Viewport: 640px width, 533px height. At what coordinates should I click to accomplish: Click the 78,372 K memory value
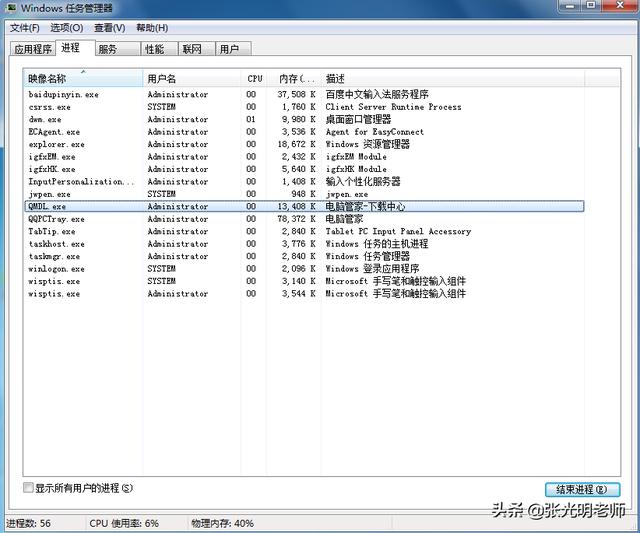pyautogui.click(x=296, y=219)
